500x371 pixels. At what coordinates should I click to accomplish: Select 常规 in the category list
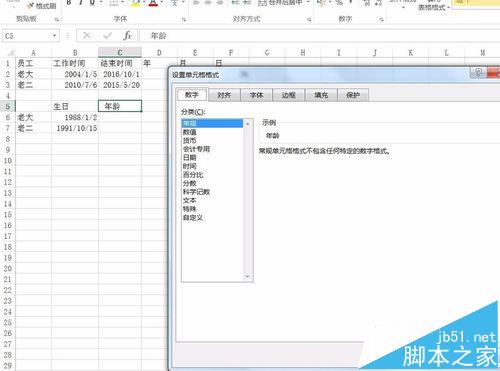(x=212, y=123)
